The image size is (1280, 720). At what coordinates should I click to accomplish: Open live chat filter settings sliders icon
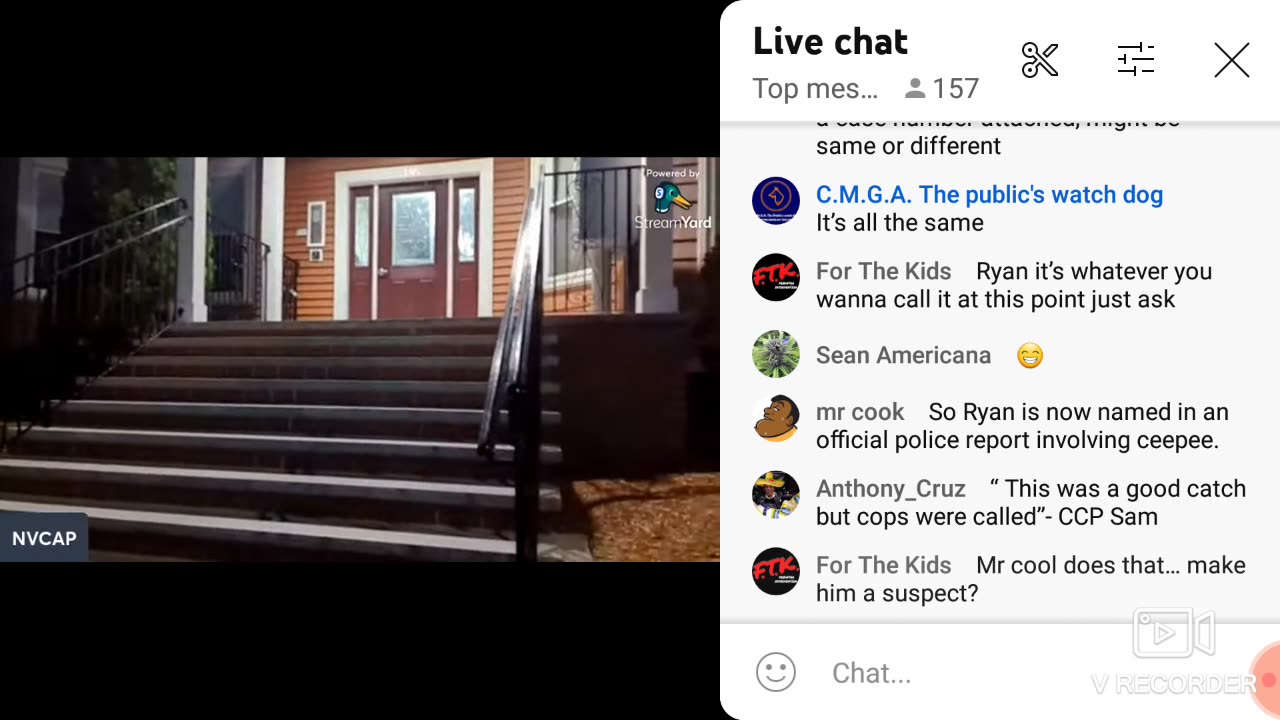1136,60
